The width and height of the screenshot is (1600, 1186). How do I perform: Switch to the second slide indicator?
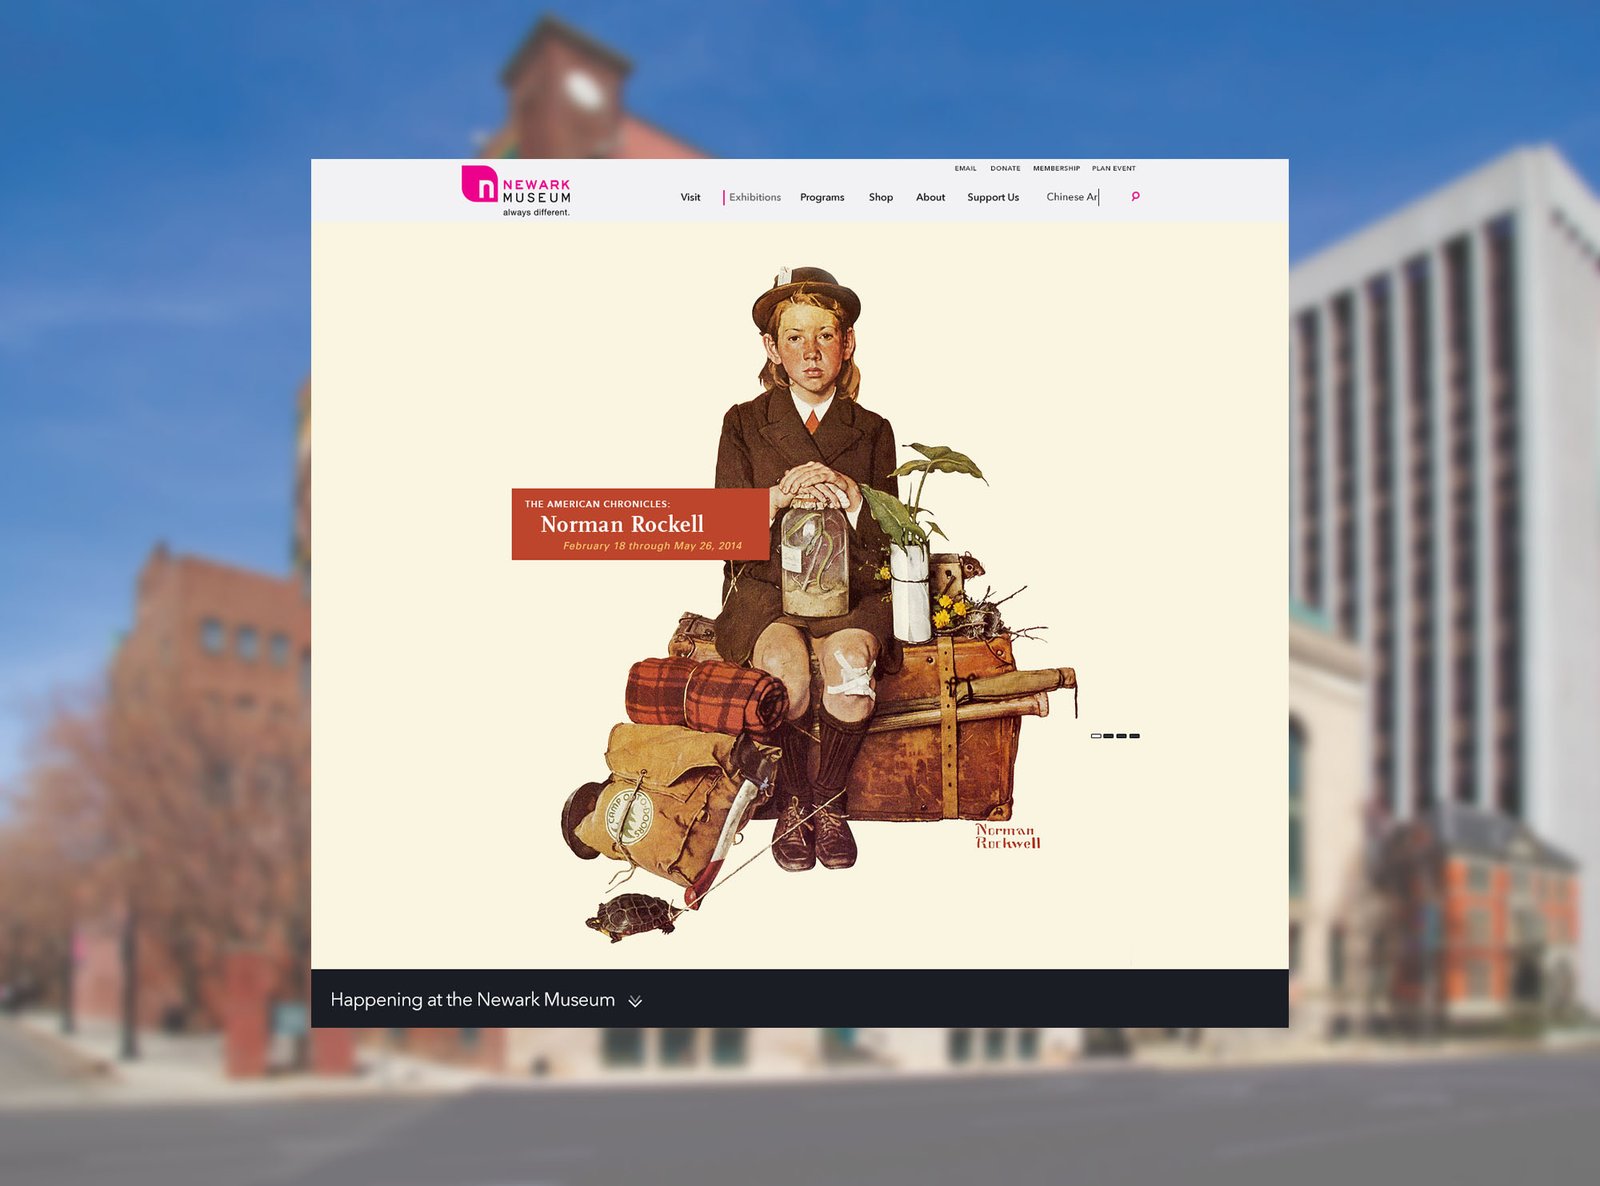[x=1109, y=736]
